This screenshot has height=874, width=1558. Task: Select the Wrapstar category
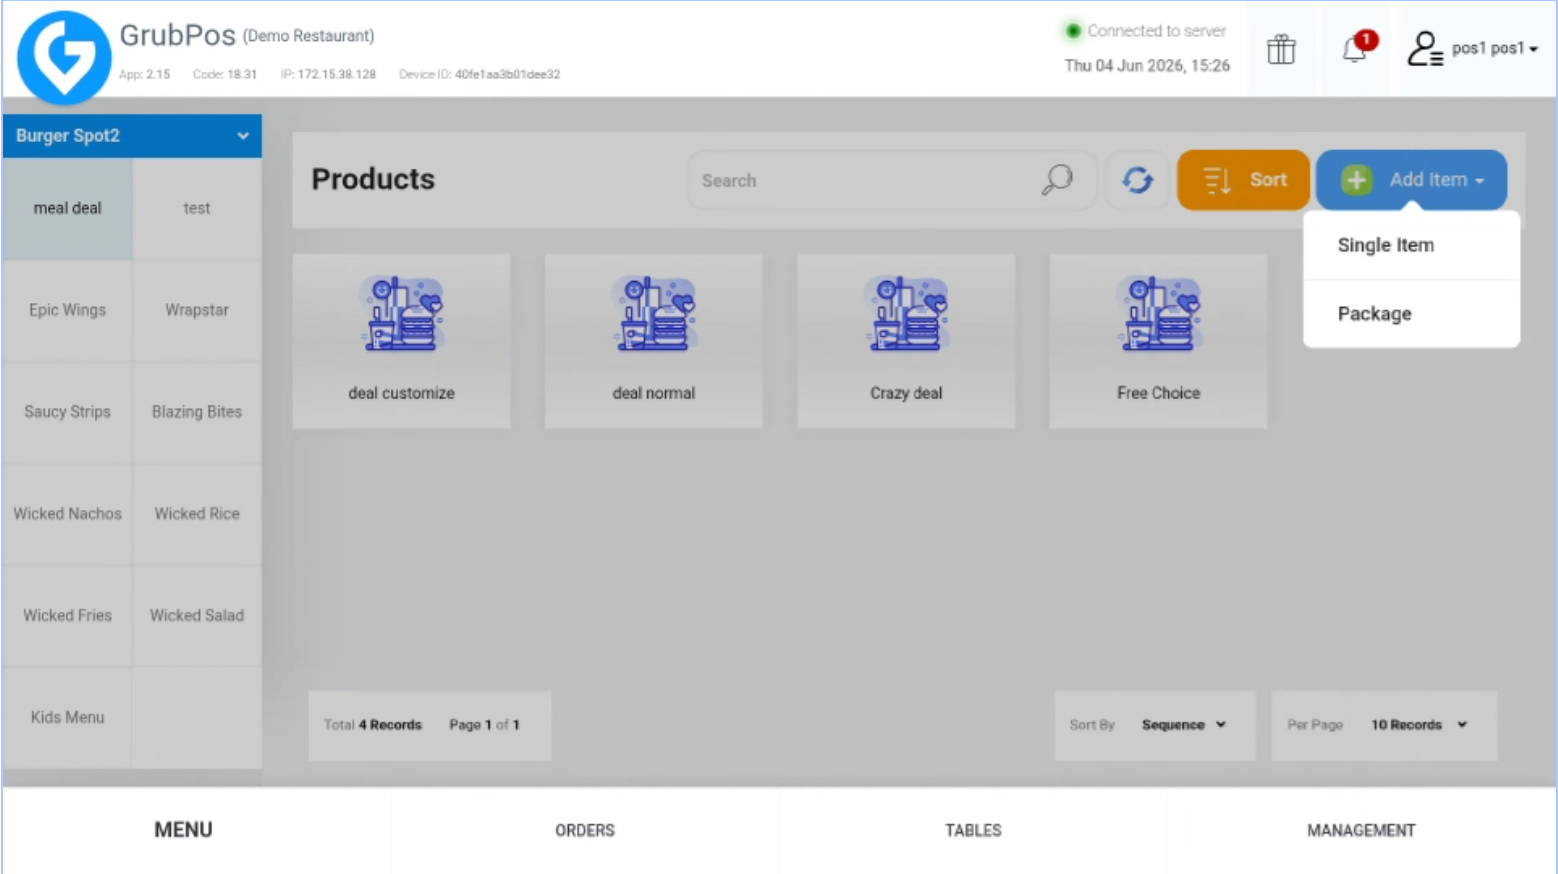point(197,310)
